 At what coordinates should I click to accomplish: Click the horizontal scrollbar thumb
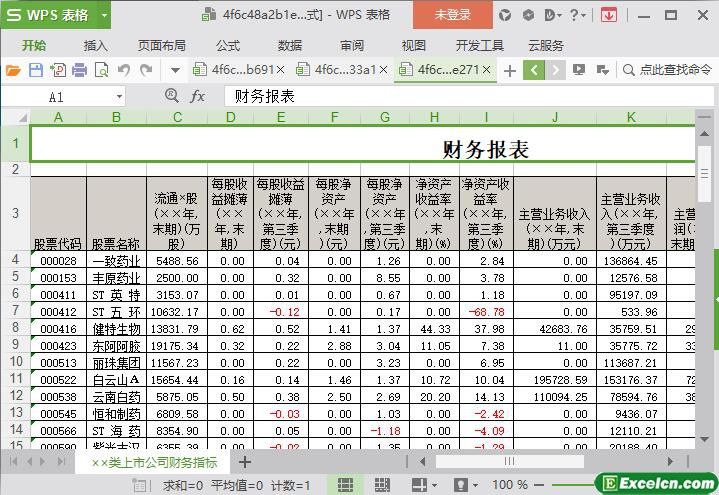pos(509,462)
